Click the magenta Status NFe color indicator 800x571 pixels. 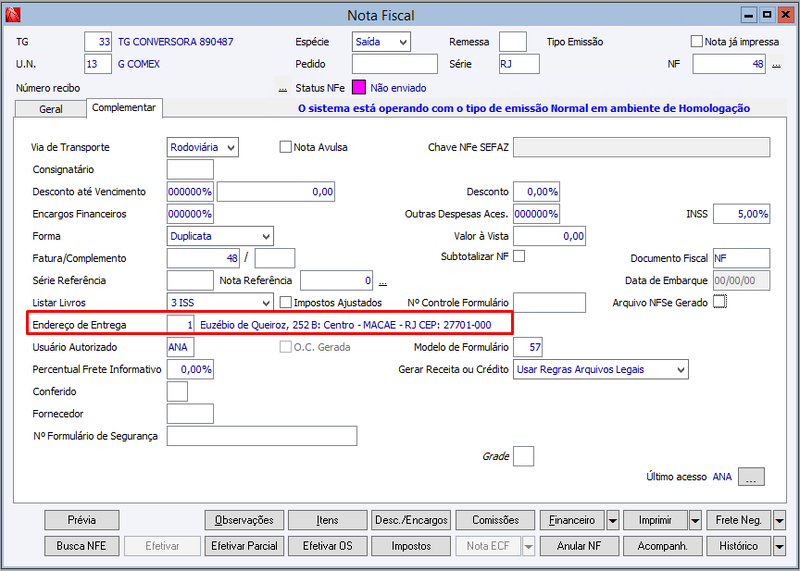point(359,88)
